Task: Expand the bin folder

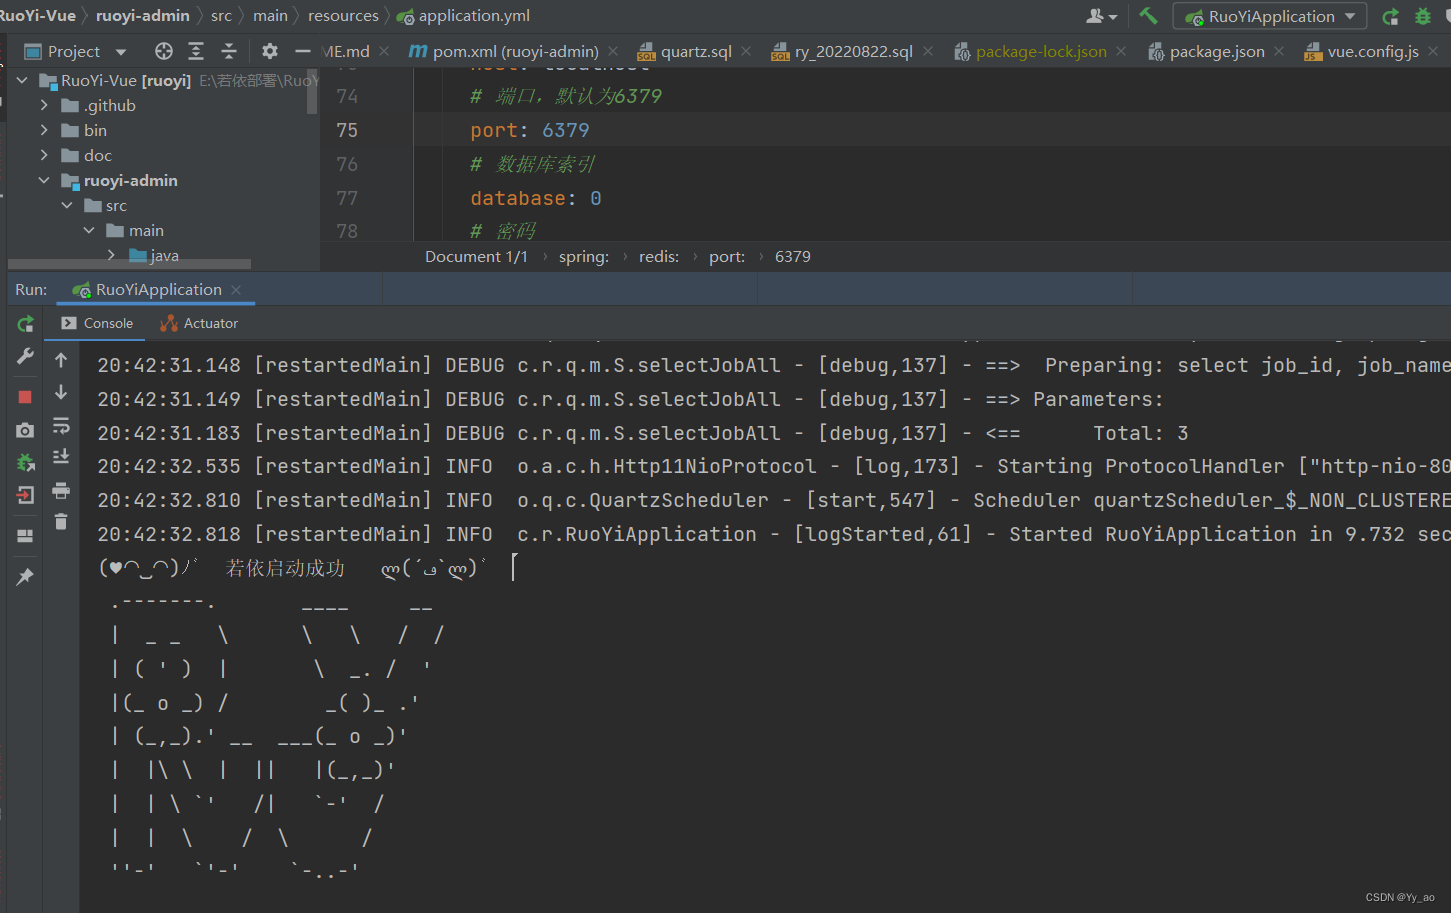Action: coord(44,130)
